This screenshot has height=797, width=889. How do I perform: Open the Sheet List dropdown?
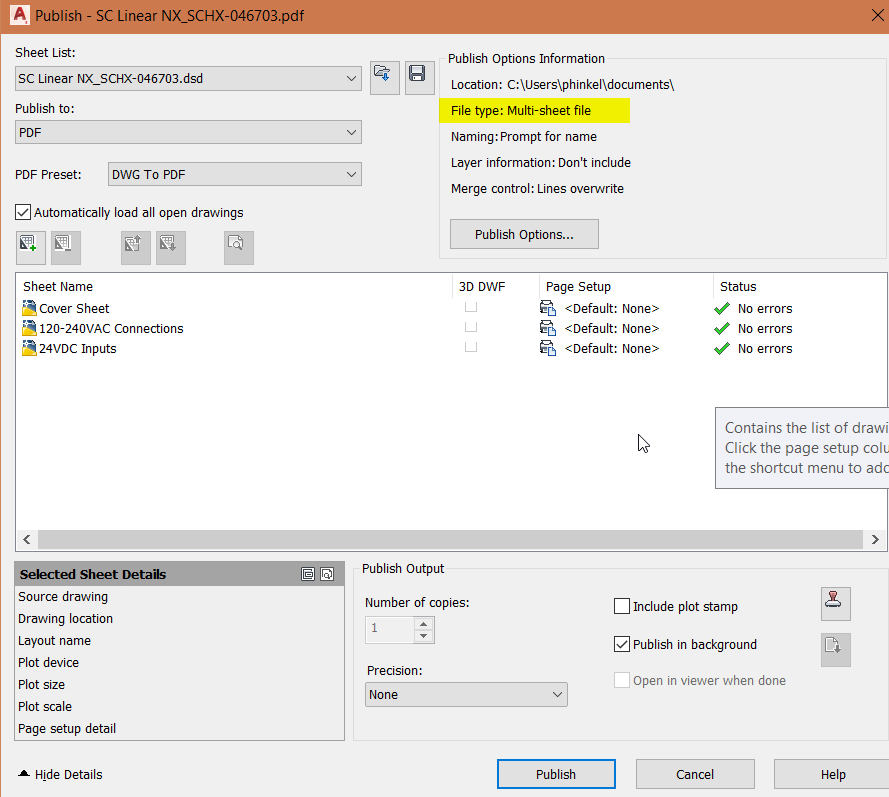tap(351, 77)
